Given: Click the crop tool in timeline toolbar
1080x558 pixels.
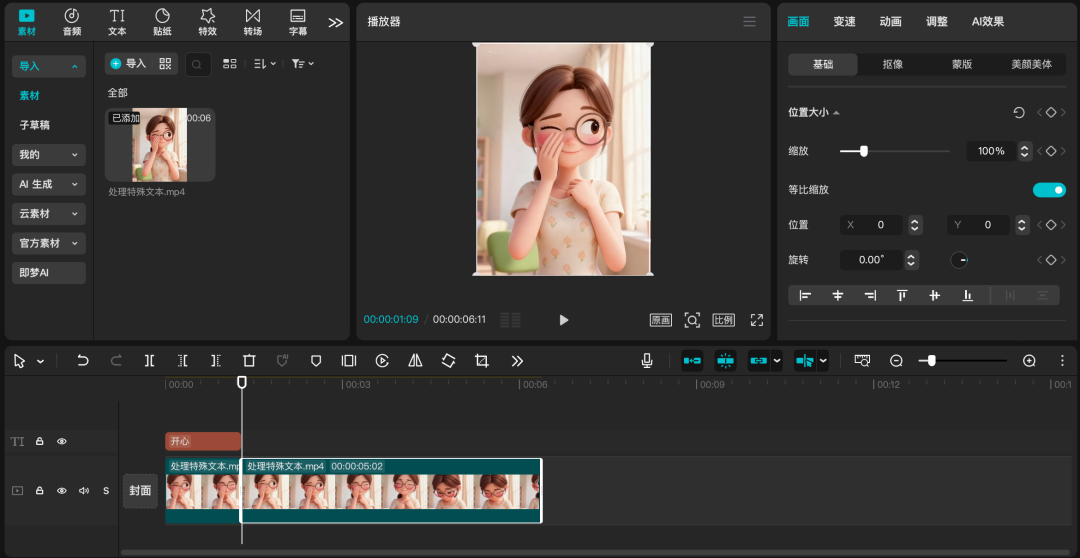Looking at the screenshot, I should [482, 361].
